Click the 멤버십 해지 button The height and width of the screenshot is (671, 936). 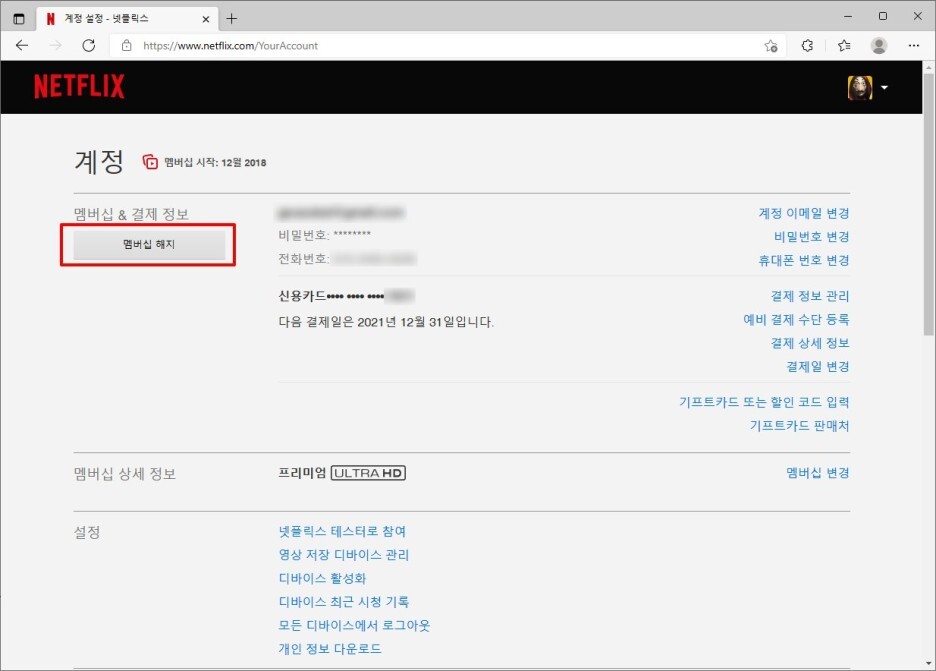click(149, 244)
